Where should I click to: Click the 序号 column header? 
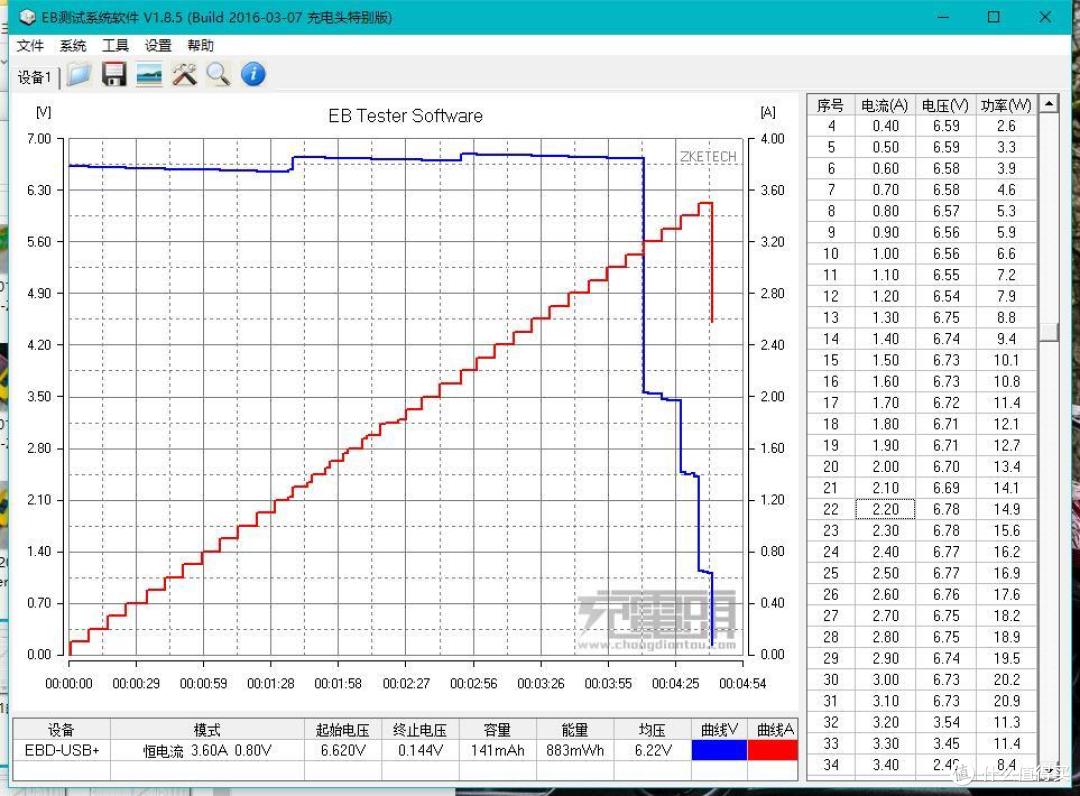(830, 105)
